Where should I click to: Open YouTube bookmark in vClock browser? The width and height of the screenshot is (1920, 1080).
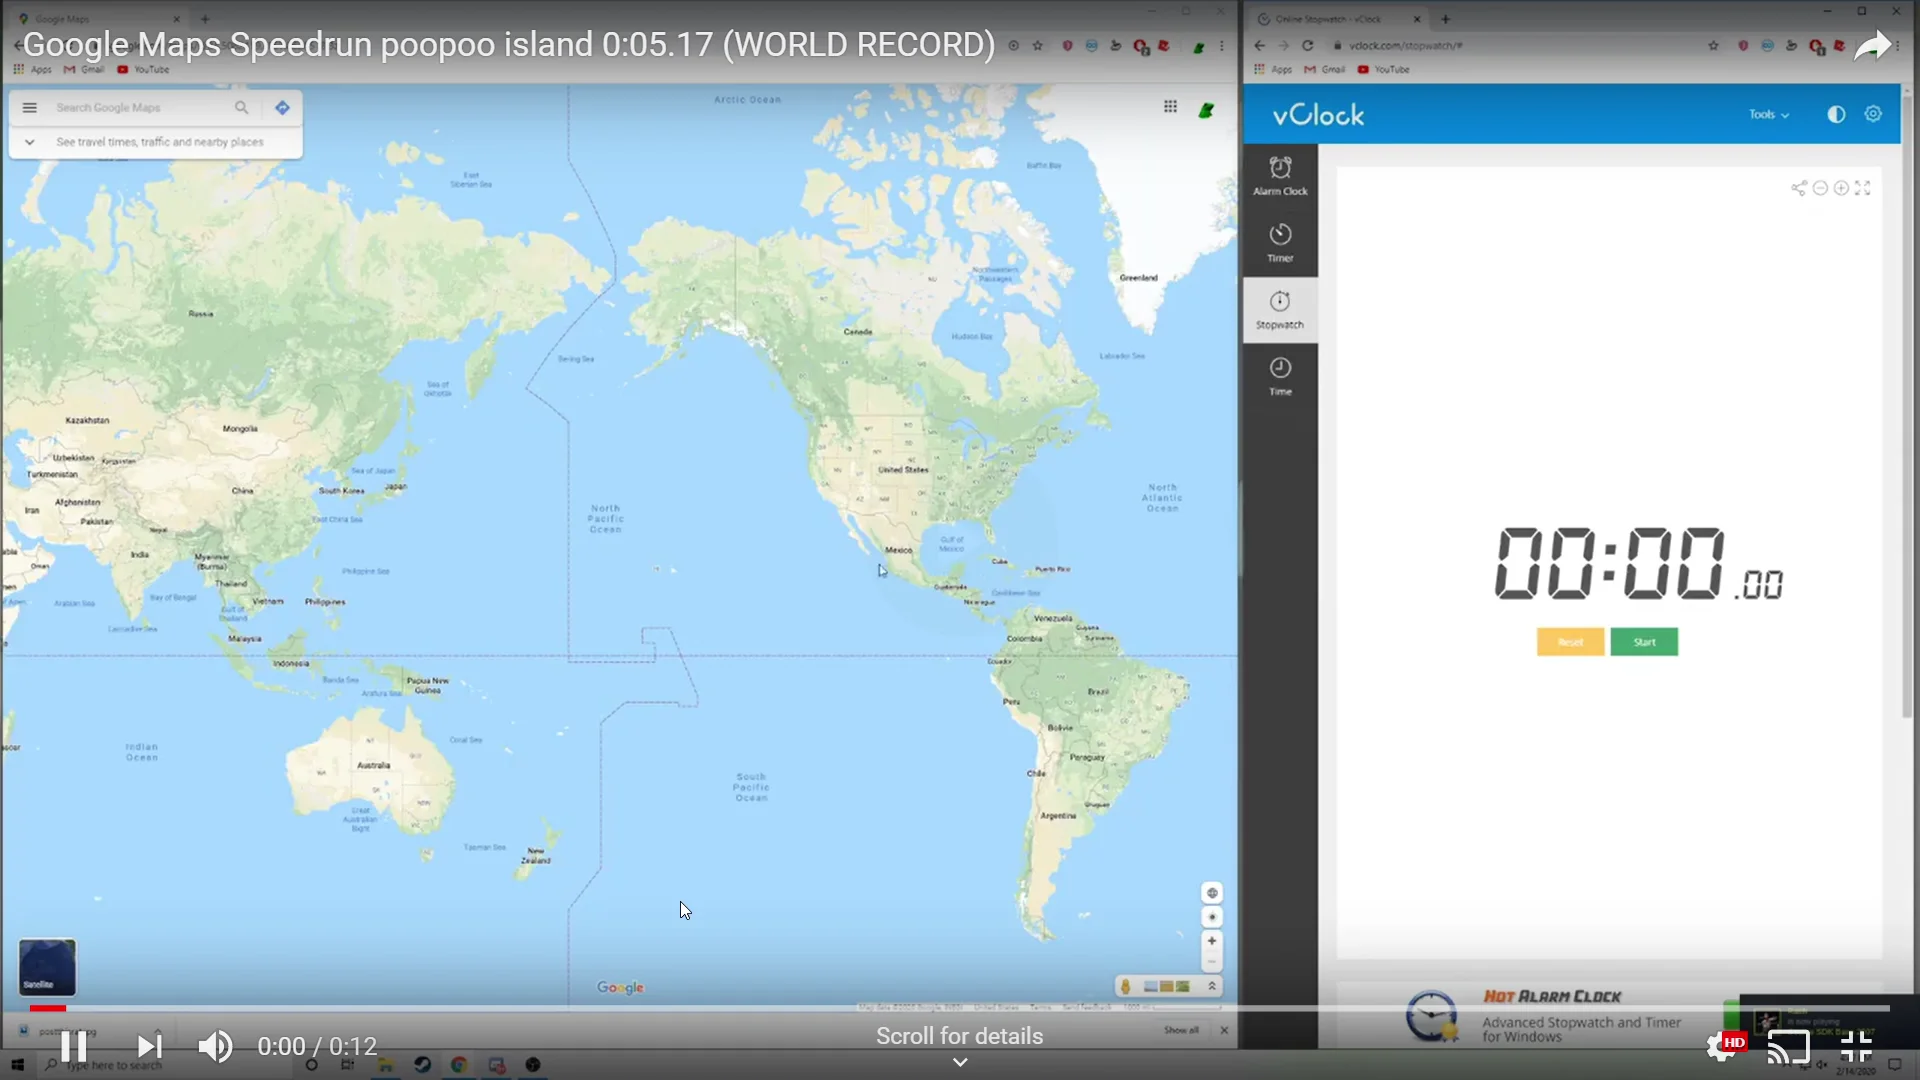click(x=1384, y=70)
